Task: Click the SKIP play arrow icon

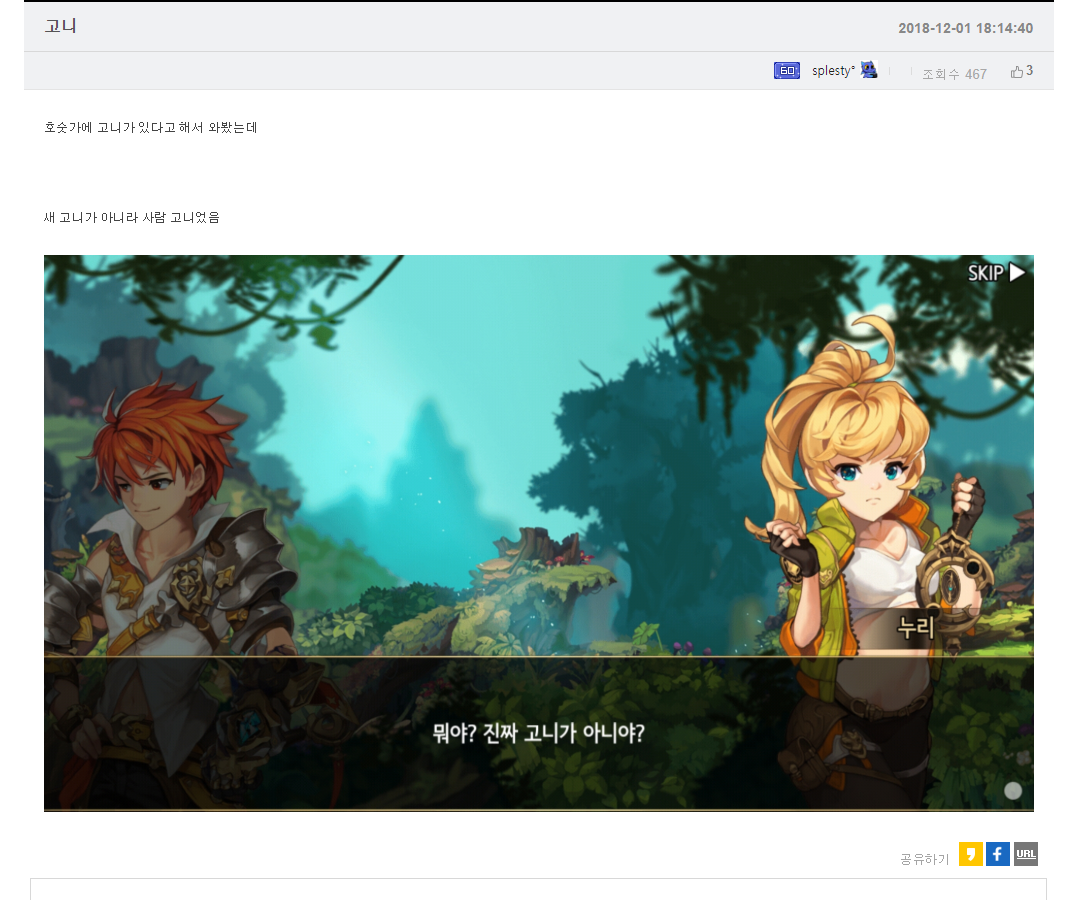Action: pos(1017,273)
